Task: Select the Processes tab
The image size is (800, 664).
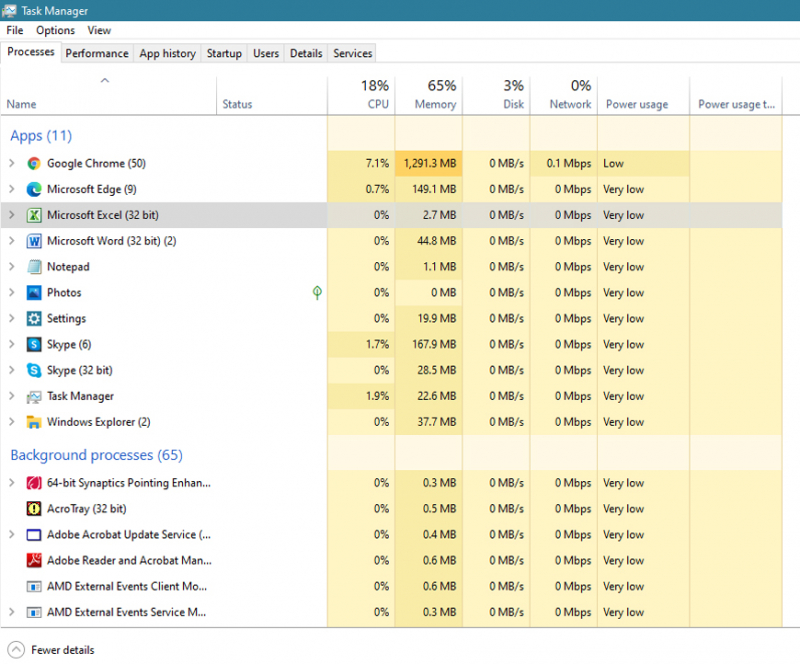Action: [31, 52]
